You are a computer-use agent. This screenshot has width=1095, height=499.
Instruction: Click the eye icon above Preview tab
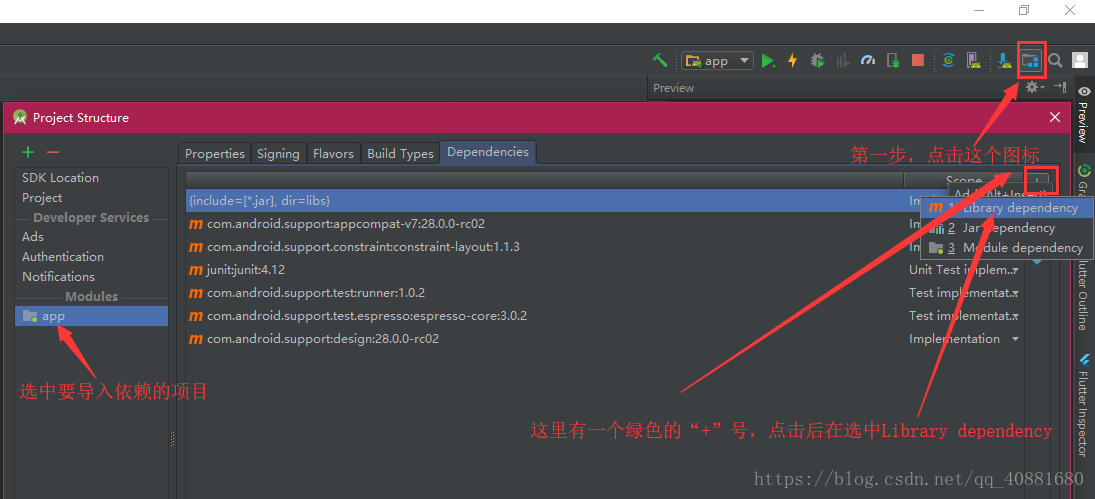(1084, 91)
